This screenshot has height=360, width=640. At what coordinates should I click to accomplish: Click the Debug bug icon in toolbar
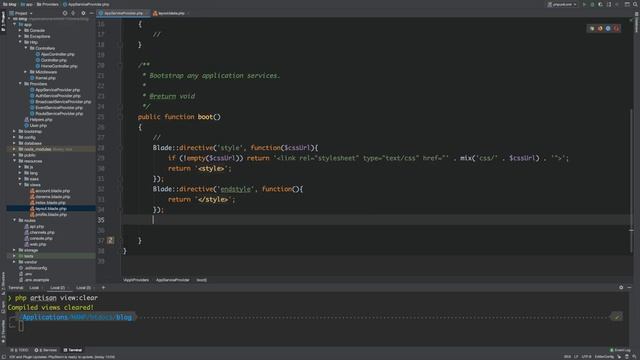592,4
